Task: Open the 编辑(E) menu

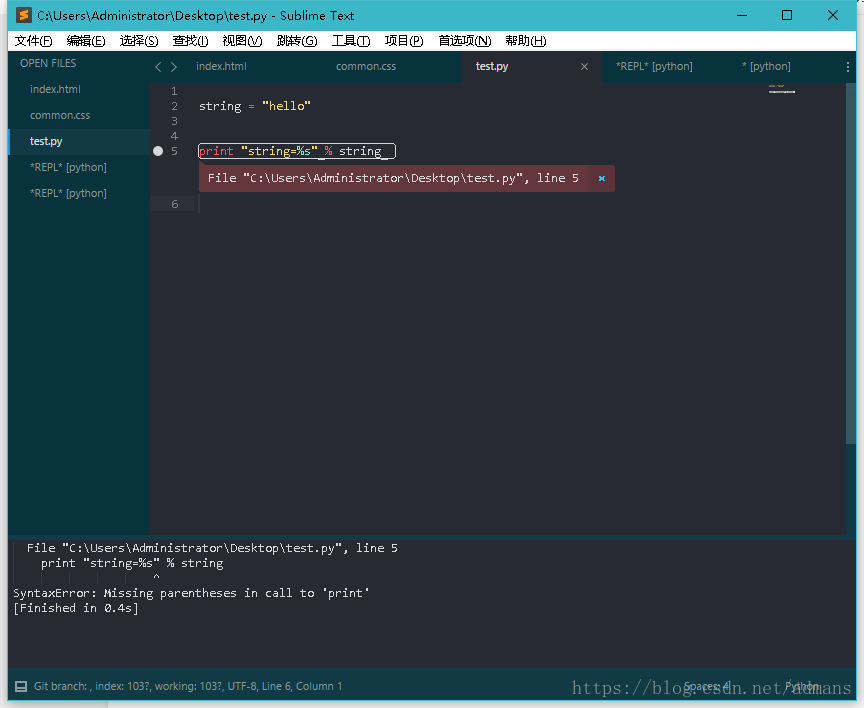Action: coord(85,41)
